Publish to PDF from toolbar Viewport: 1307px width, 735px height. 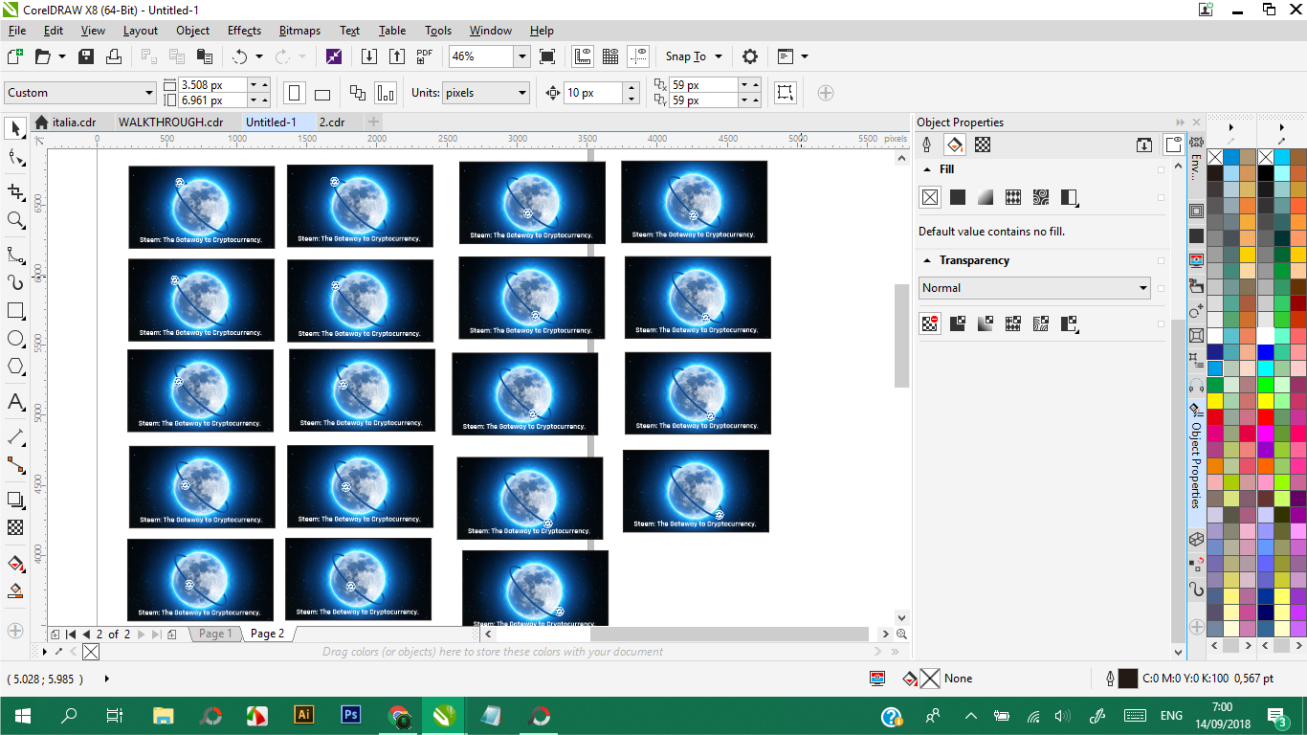[x=425, y=57]
